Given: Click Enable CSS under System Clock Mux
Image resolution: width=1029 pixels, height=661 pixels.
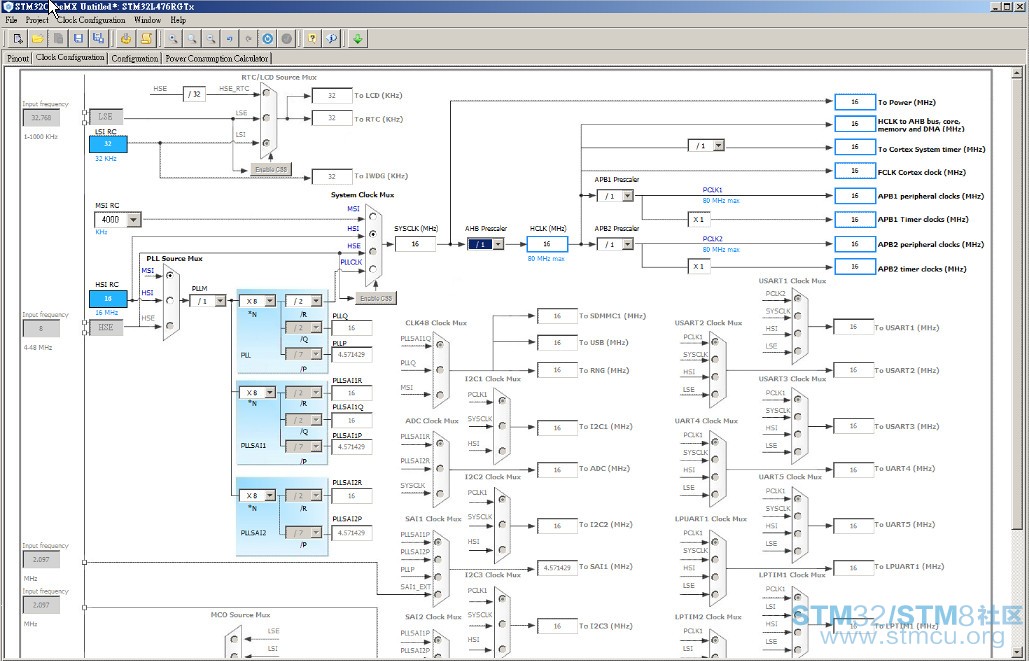Looking at the screenshot, I should click(376, 298).
